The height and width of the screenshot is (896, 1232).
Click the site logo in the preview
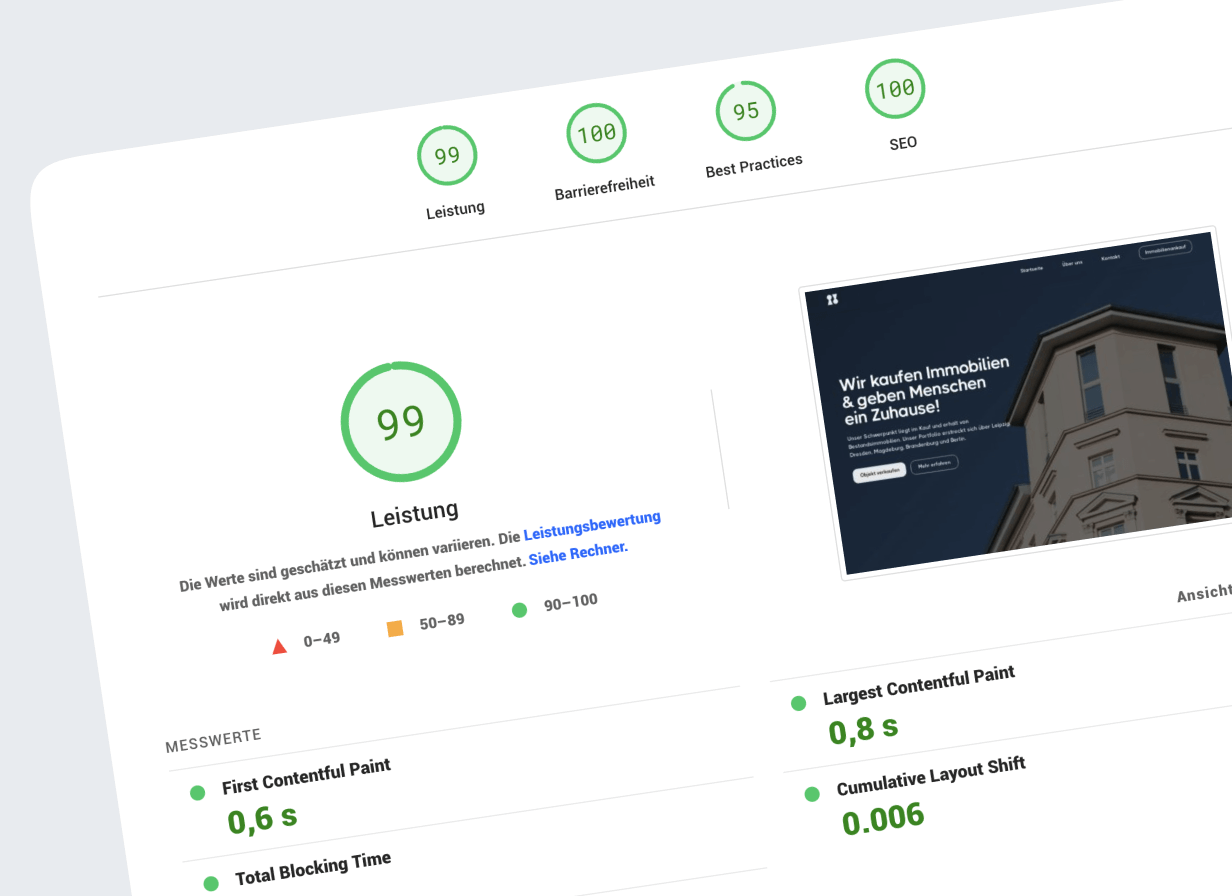tap(832, 300)
